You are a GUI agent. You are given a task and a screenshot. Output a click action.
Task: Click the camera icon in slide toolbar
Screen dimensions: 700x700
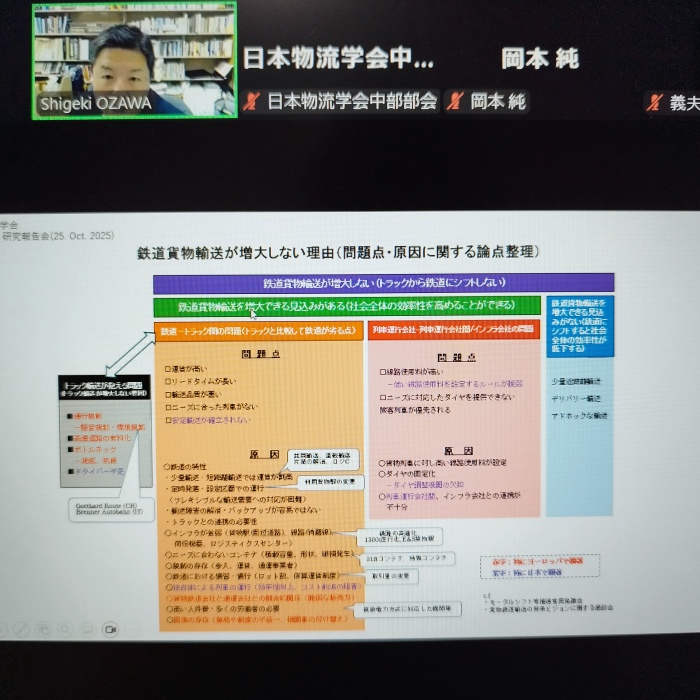[x=109, y=629]
